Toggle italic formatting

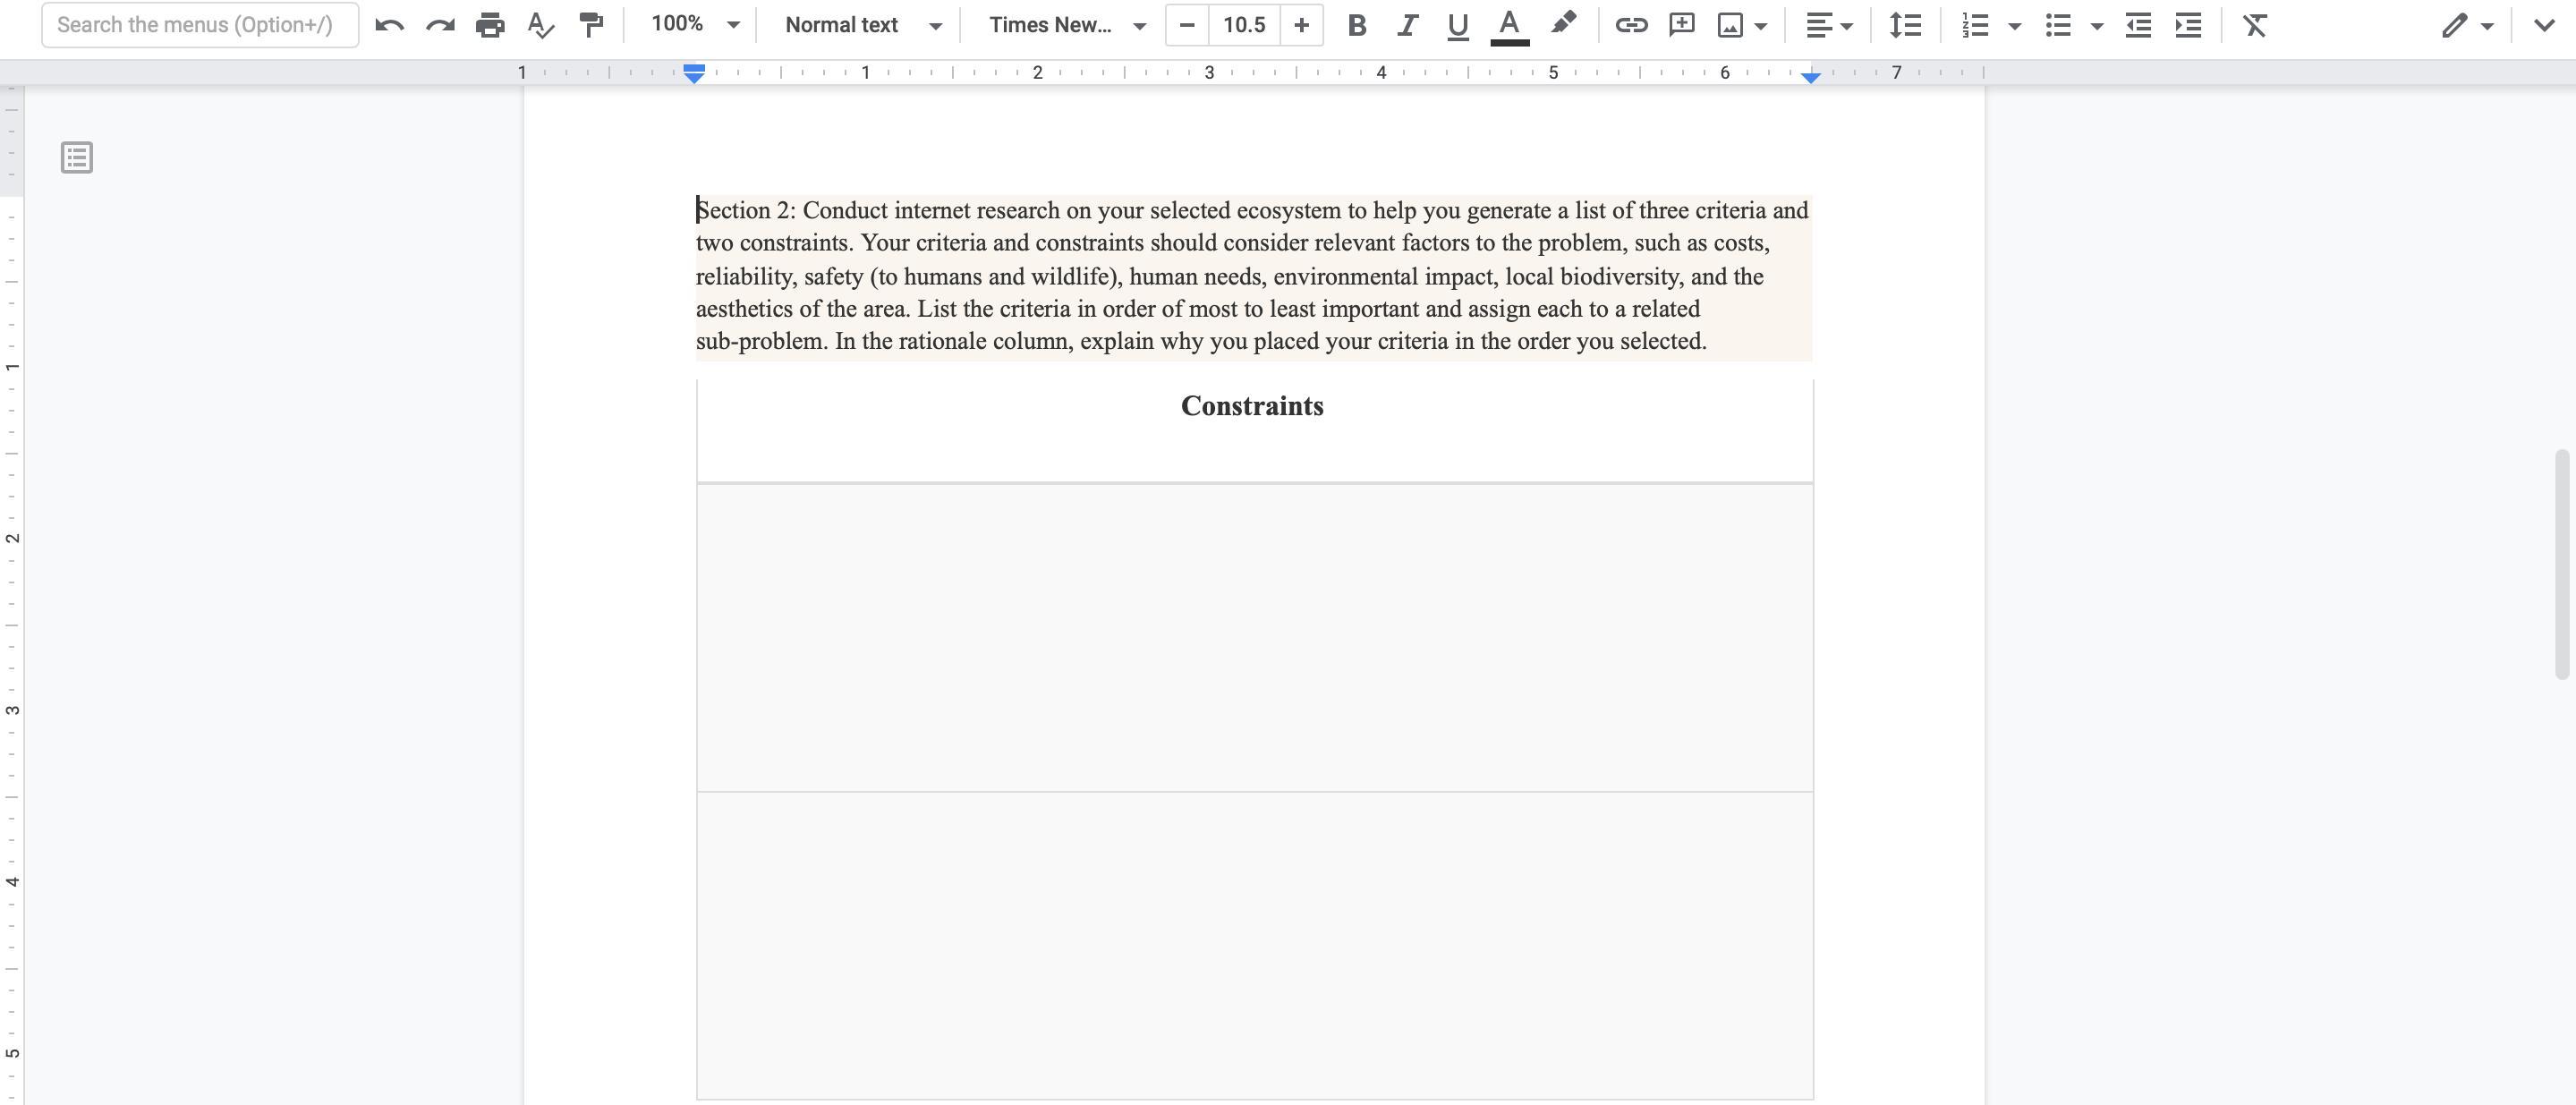tap(1407, 25)
